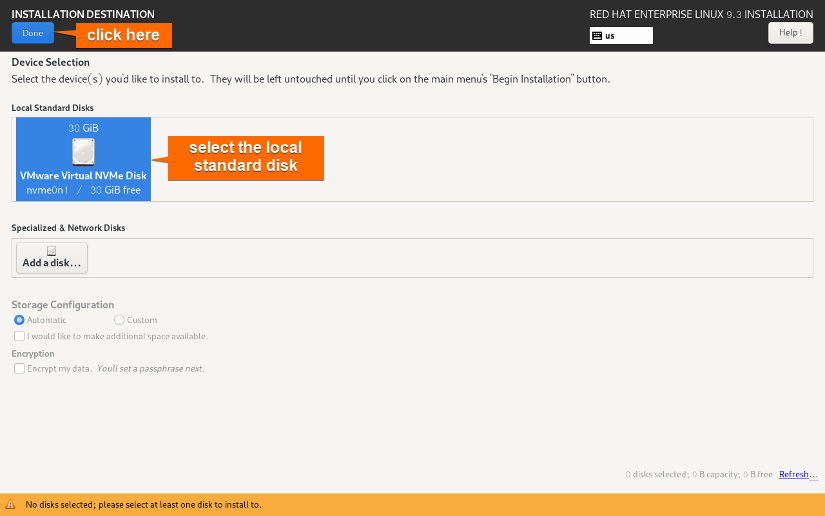Click the 30 GiB size label on disk tile
The width and height of the screenshot is (825, 516).
[83, 128]
